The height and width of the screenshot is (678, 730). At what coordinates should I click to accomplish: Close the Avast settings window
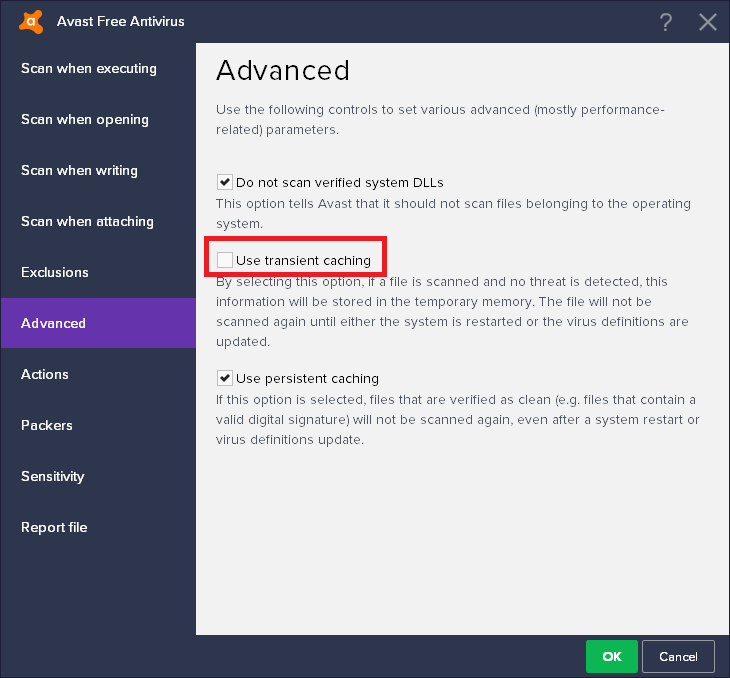pos(708,22)
